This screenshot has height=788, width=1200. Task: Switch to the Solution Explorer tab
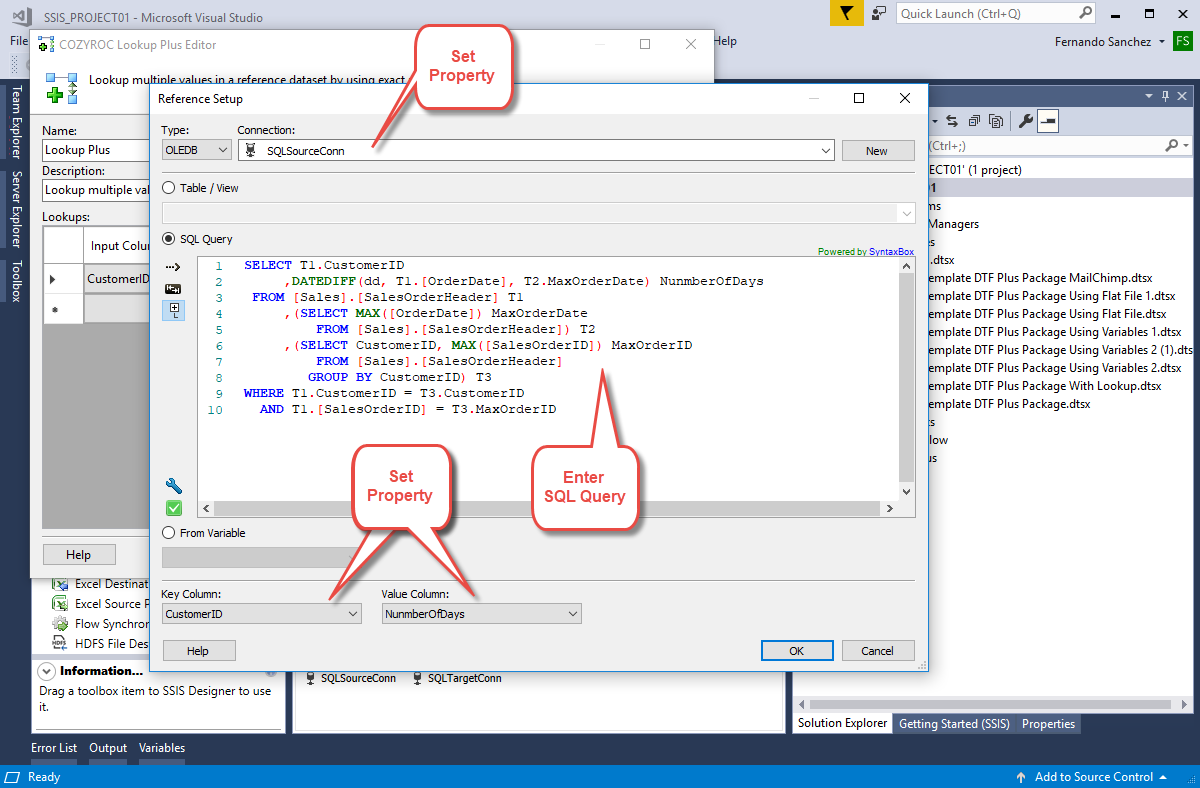(x=842, y=724)
